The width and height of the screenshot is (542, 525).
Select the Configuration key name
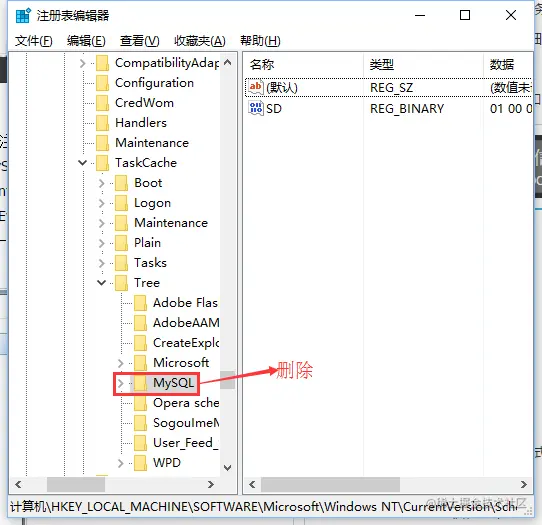coord(155,83)
